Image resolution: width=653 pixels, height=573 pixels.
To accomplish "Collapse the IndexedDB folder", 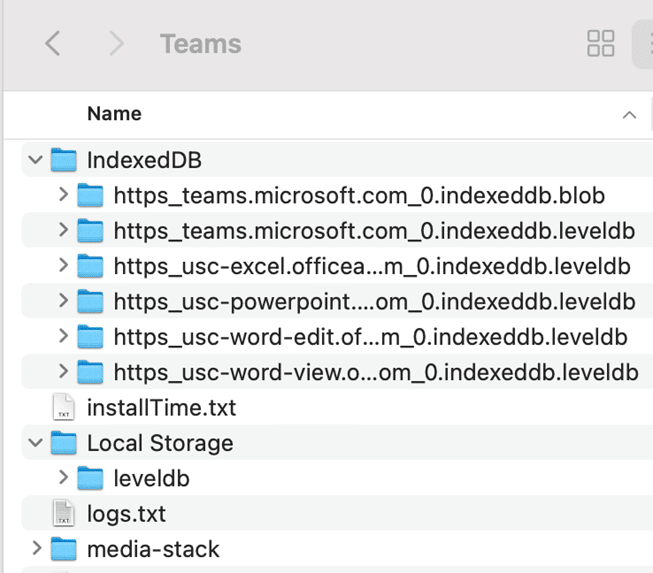I will 36,159.
